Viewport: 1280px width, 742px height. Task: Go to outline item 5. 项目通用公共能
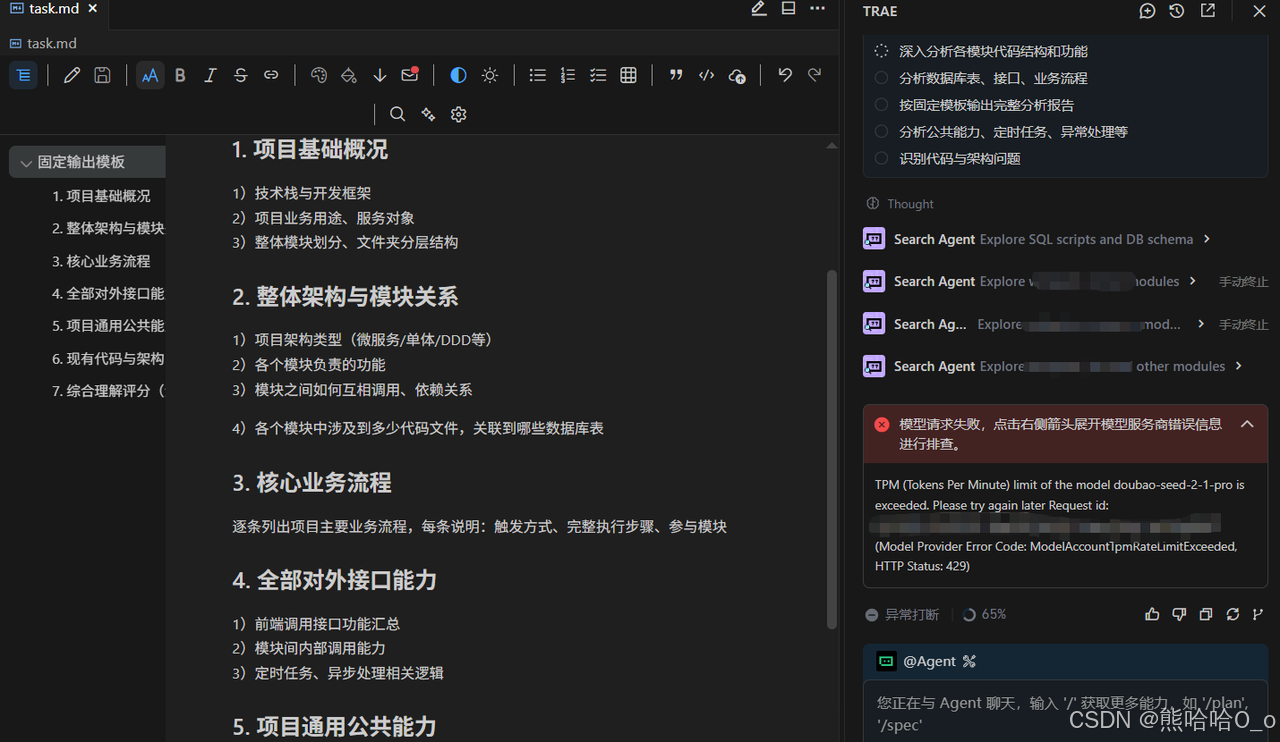tap(108, 326)
